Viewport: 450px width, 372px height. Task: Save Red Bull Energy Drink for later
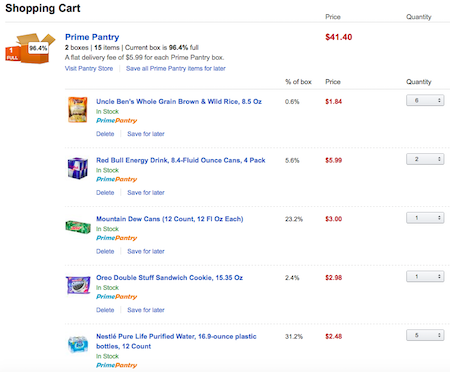[x=146, y=192]
